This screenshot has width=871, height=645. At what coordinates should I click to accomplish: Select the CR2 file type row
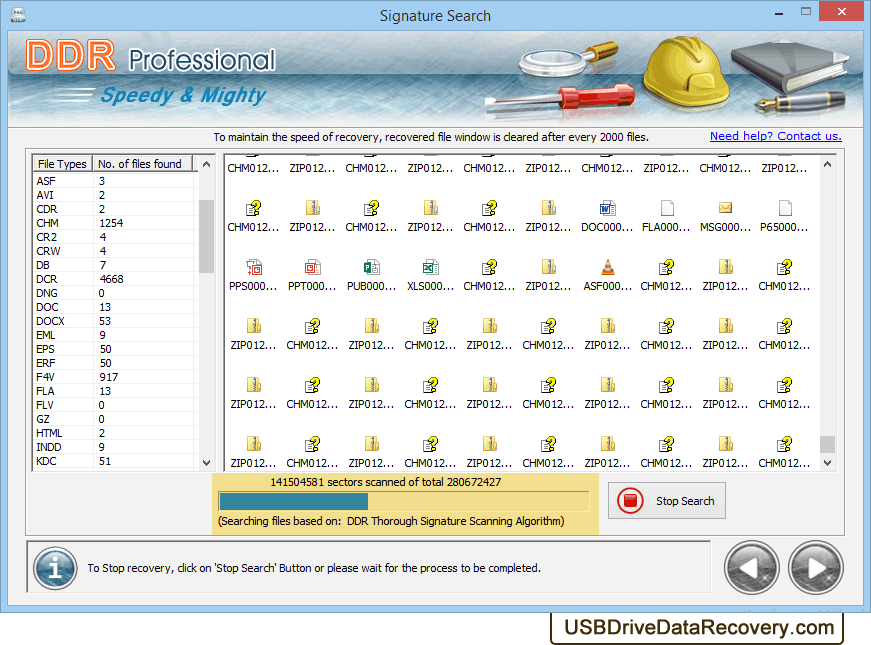116,237
